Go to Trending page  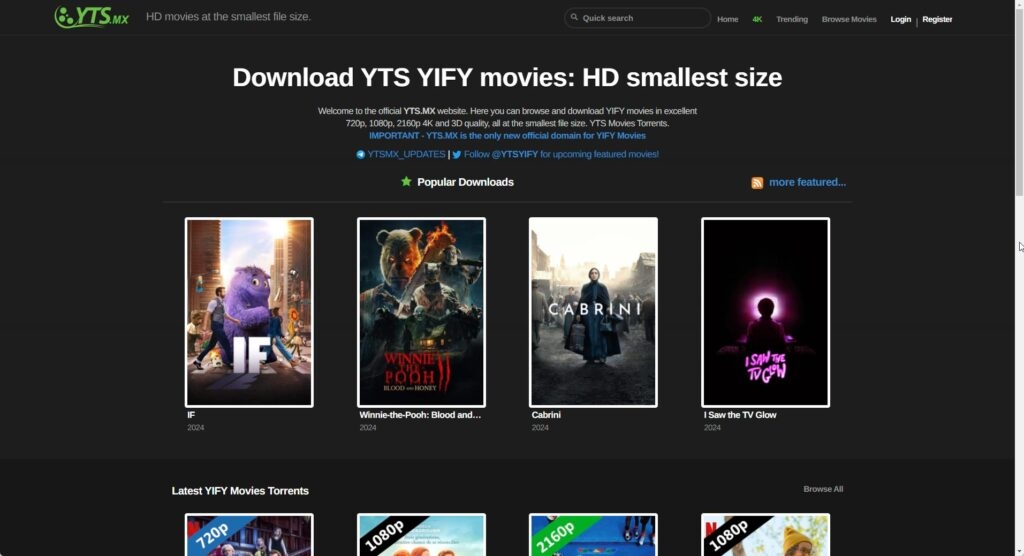coord(792,19)
